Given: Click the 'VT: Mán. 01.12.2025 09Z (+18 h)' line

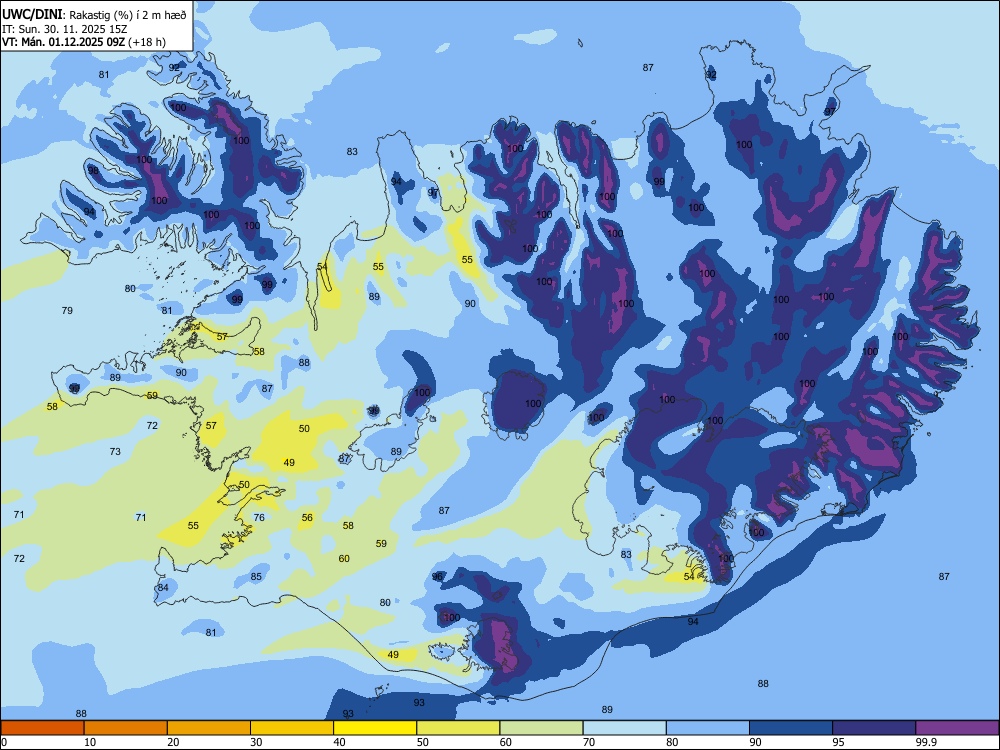Looking at the screenshot, I should pos(84,42).
